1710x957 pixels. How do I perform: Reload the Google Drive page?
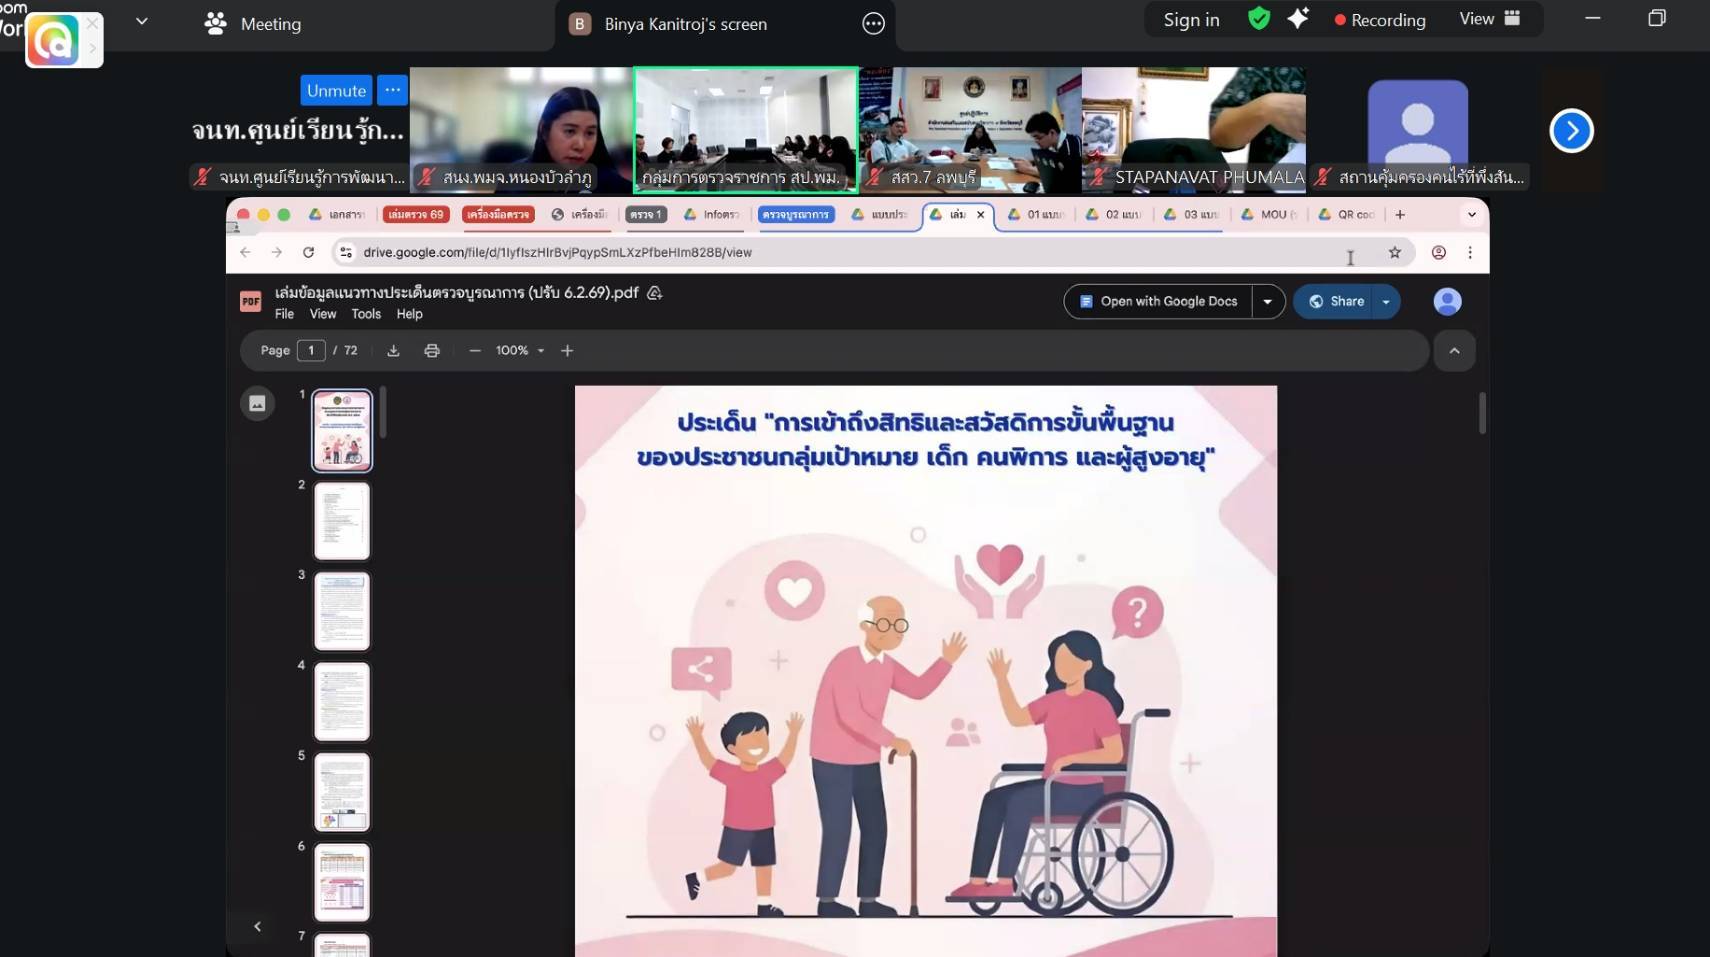[309, 253]
